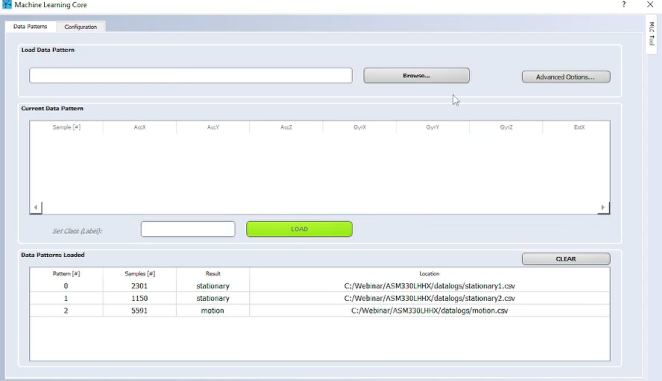Close the Machine Learning Core window
The image size is (662, 381).
(650, 5)
